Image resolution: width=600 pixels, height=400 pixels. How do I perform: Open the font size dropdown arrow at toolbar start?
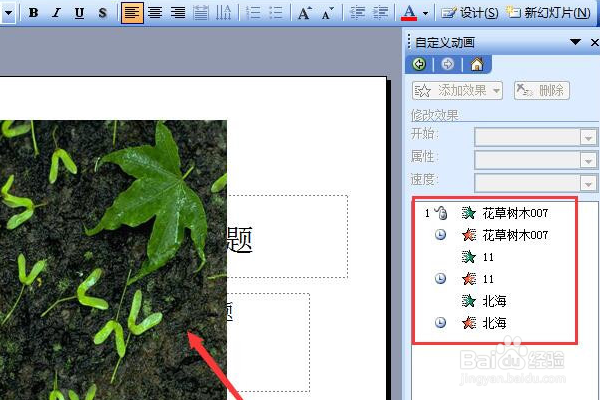[x=8, y=13]
